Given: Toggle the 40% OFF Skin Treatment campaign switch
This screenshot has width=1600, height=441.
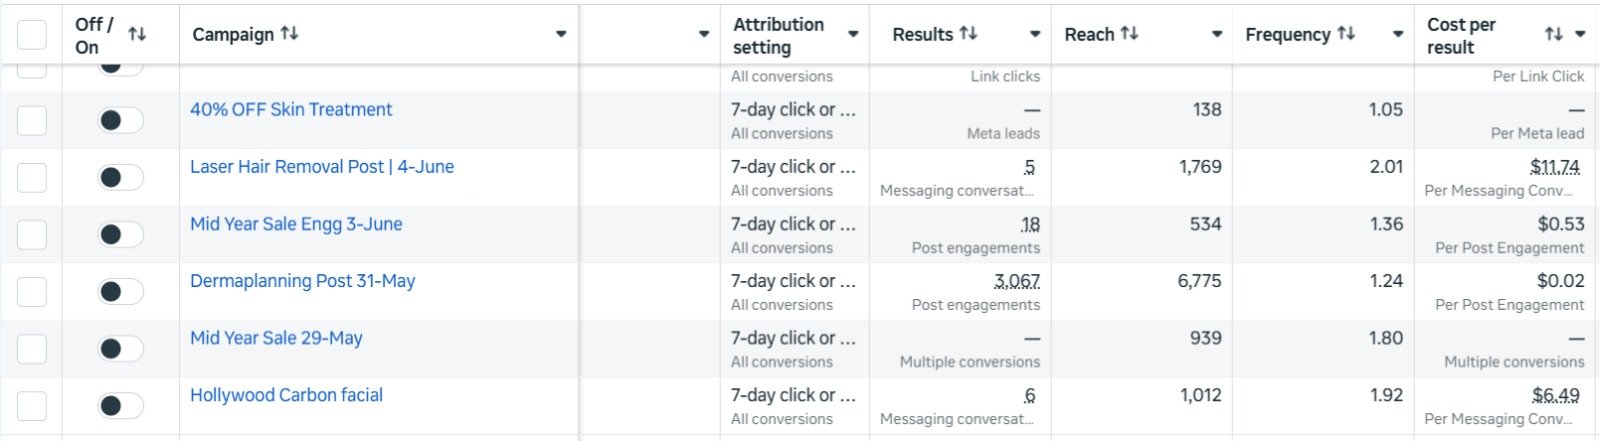Looking at the screenshot, I should point(120,120).
